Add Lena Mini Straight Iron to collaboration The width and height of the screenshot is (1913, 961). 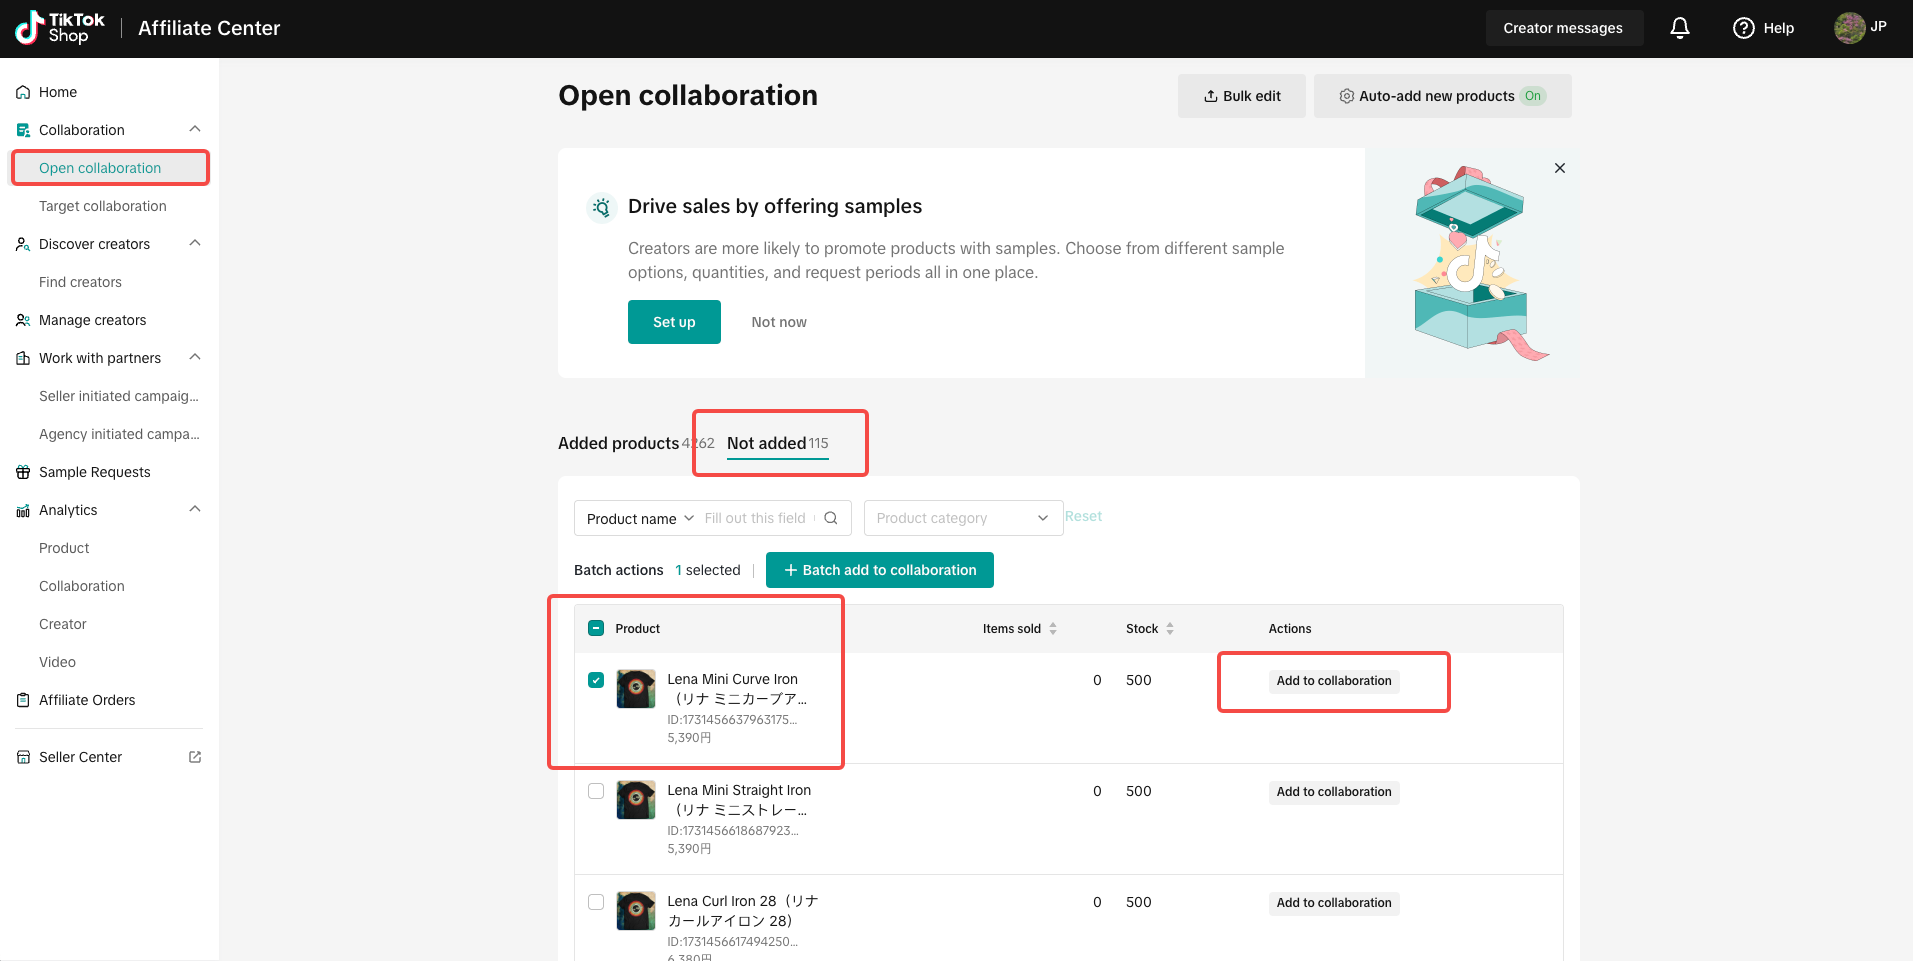(1334, 792)
